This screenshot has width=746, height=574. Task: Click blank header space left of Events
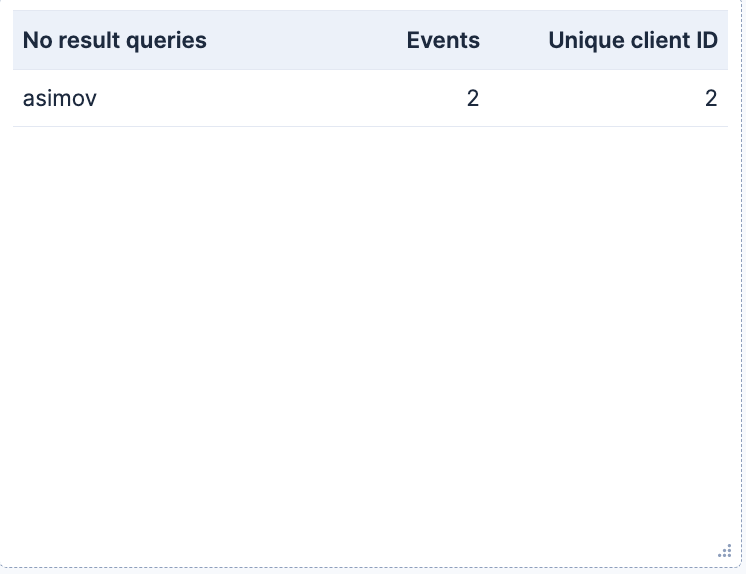tap(304, 40)
